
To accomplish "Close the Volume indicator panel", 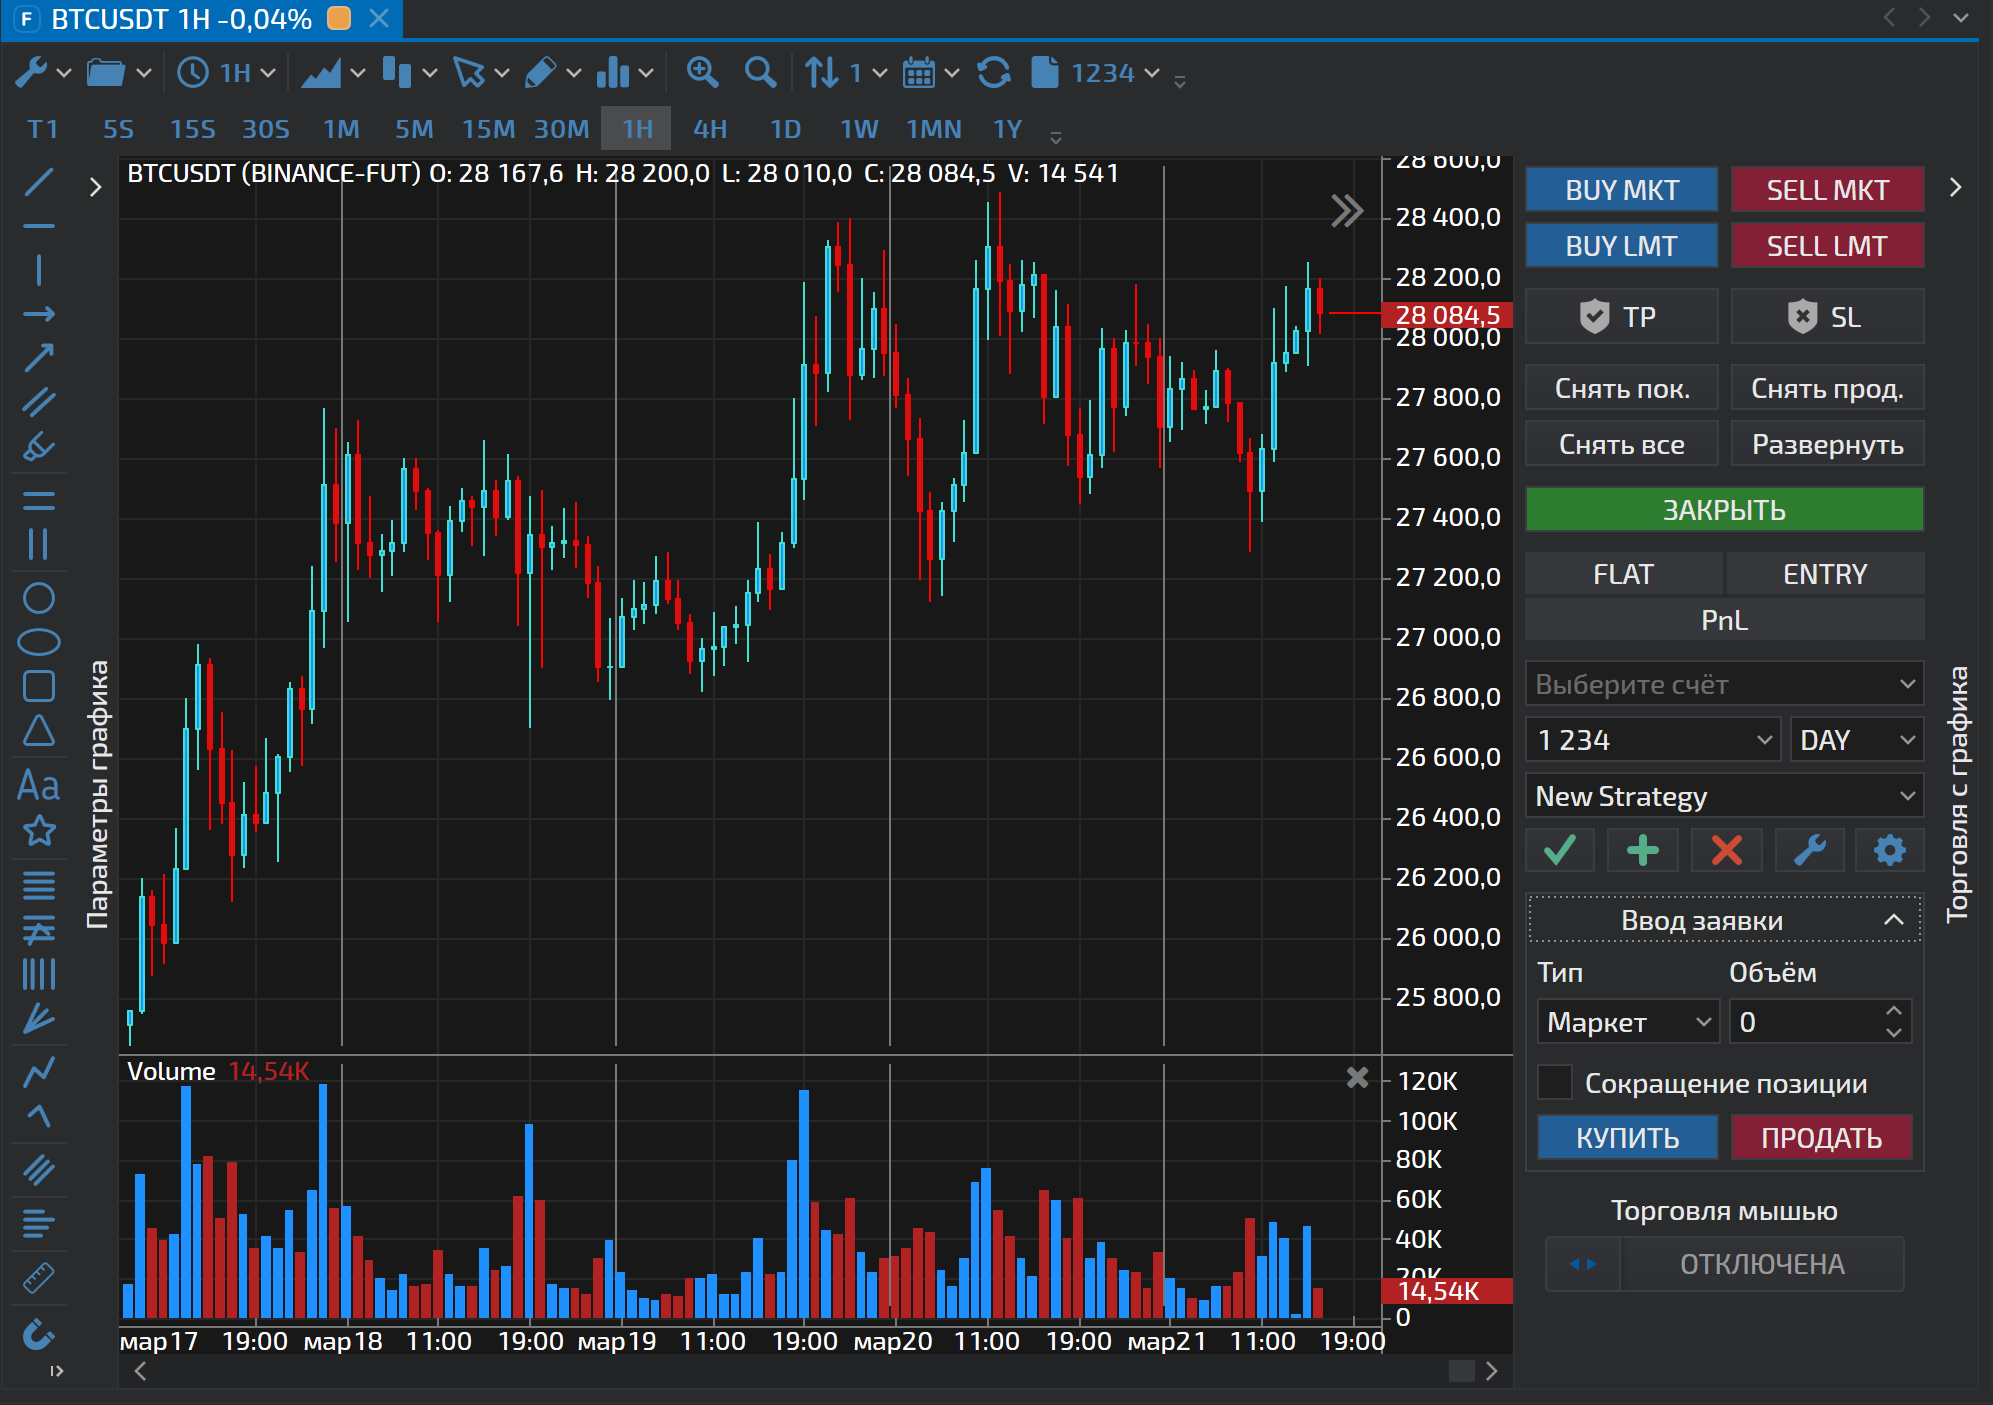I will tap(1357, 1077).
